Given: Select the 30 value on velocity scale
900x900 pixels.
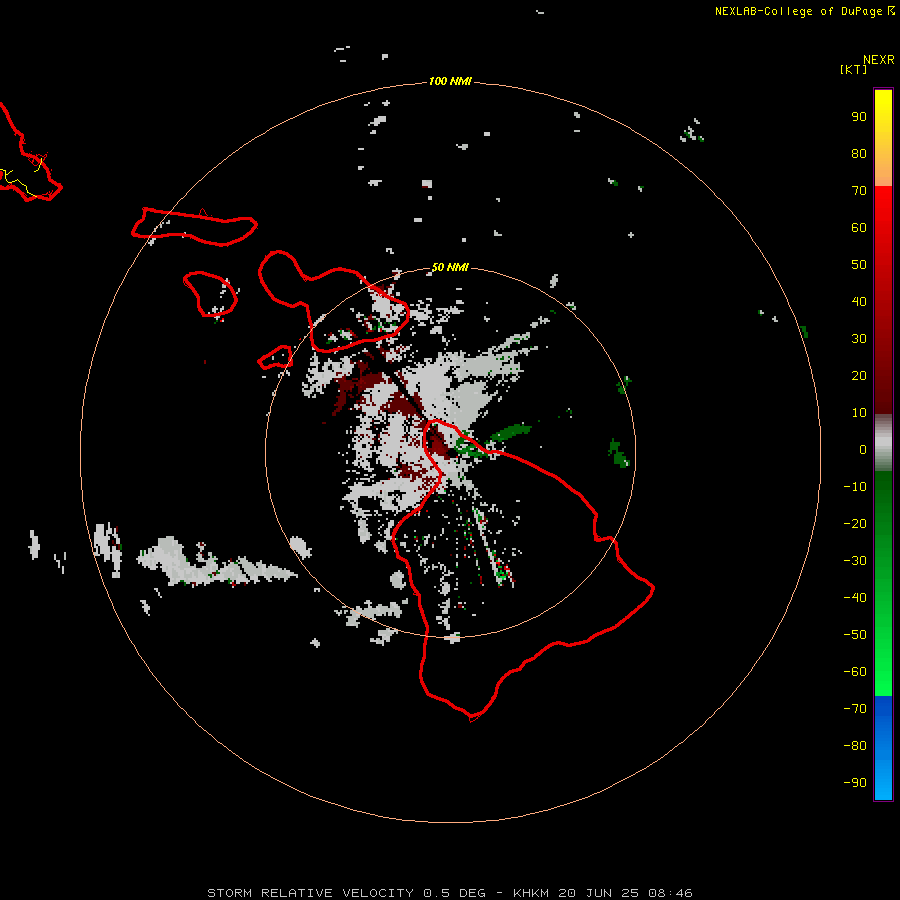Looking at the screenshot, I should coord(859,339).
